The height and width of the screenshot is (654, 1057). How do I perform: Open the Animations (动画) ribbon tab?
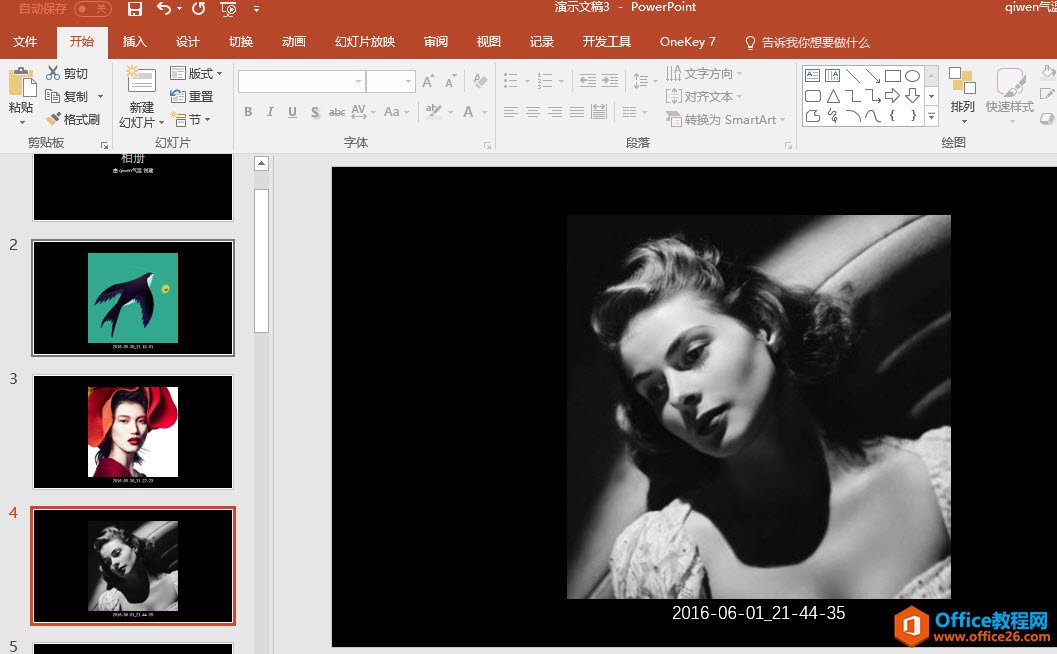[293, 42]
